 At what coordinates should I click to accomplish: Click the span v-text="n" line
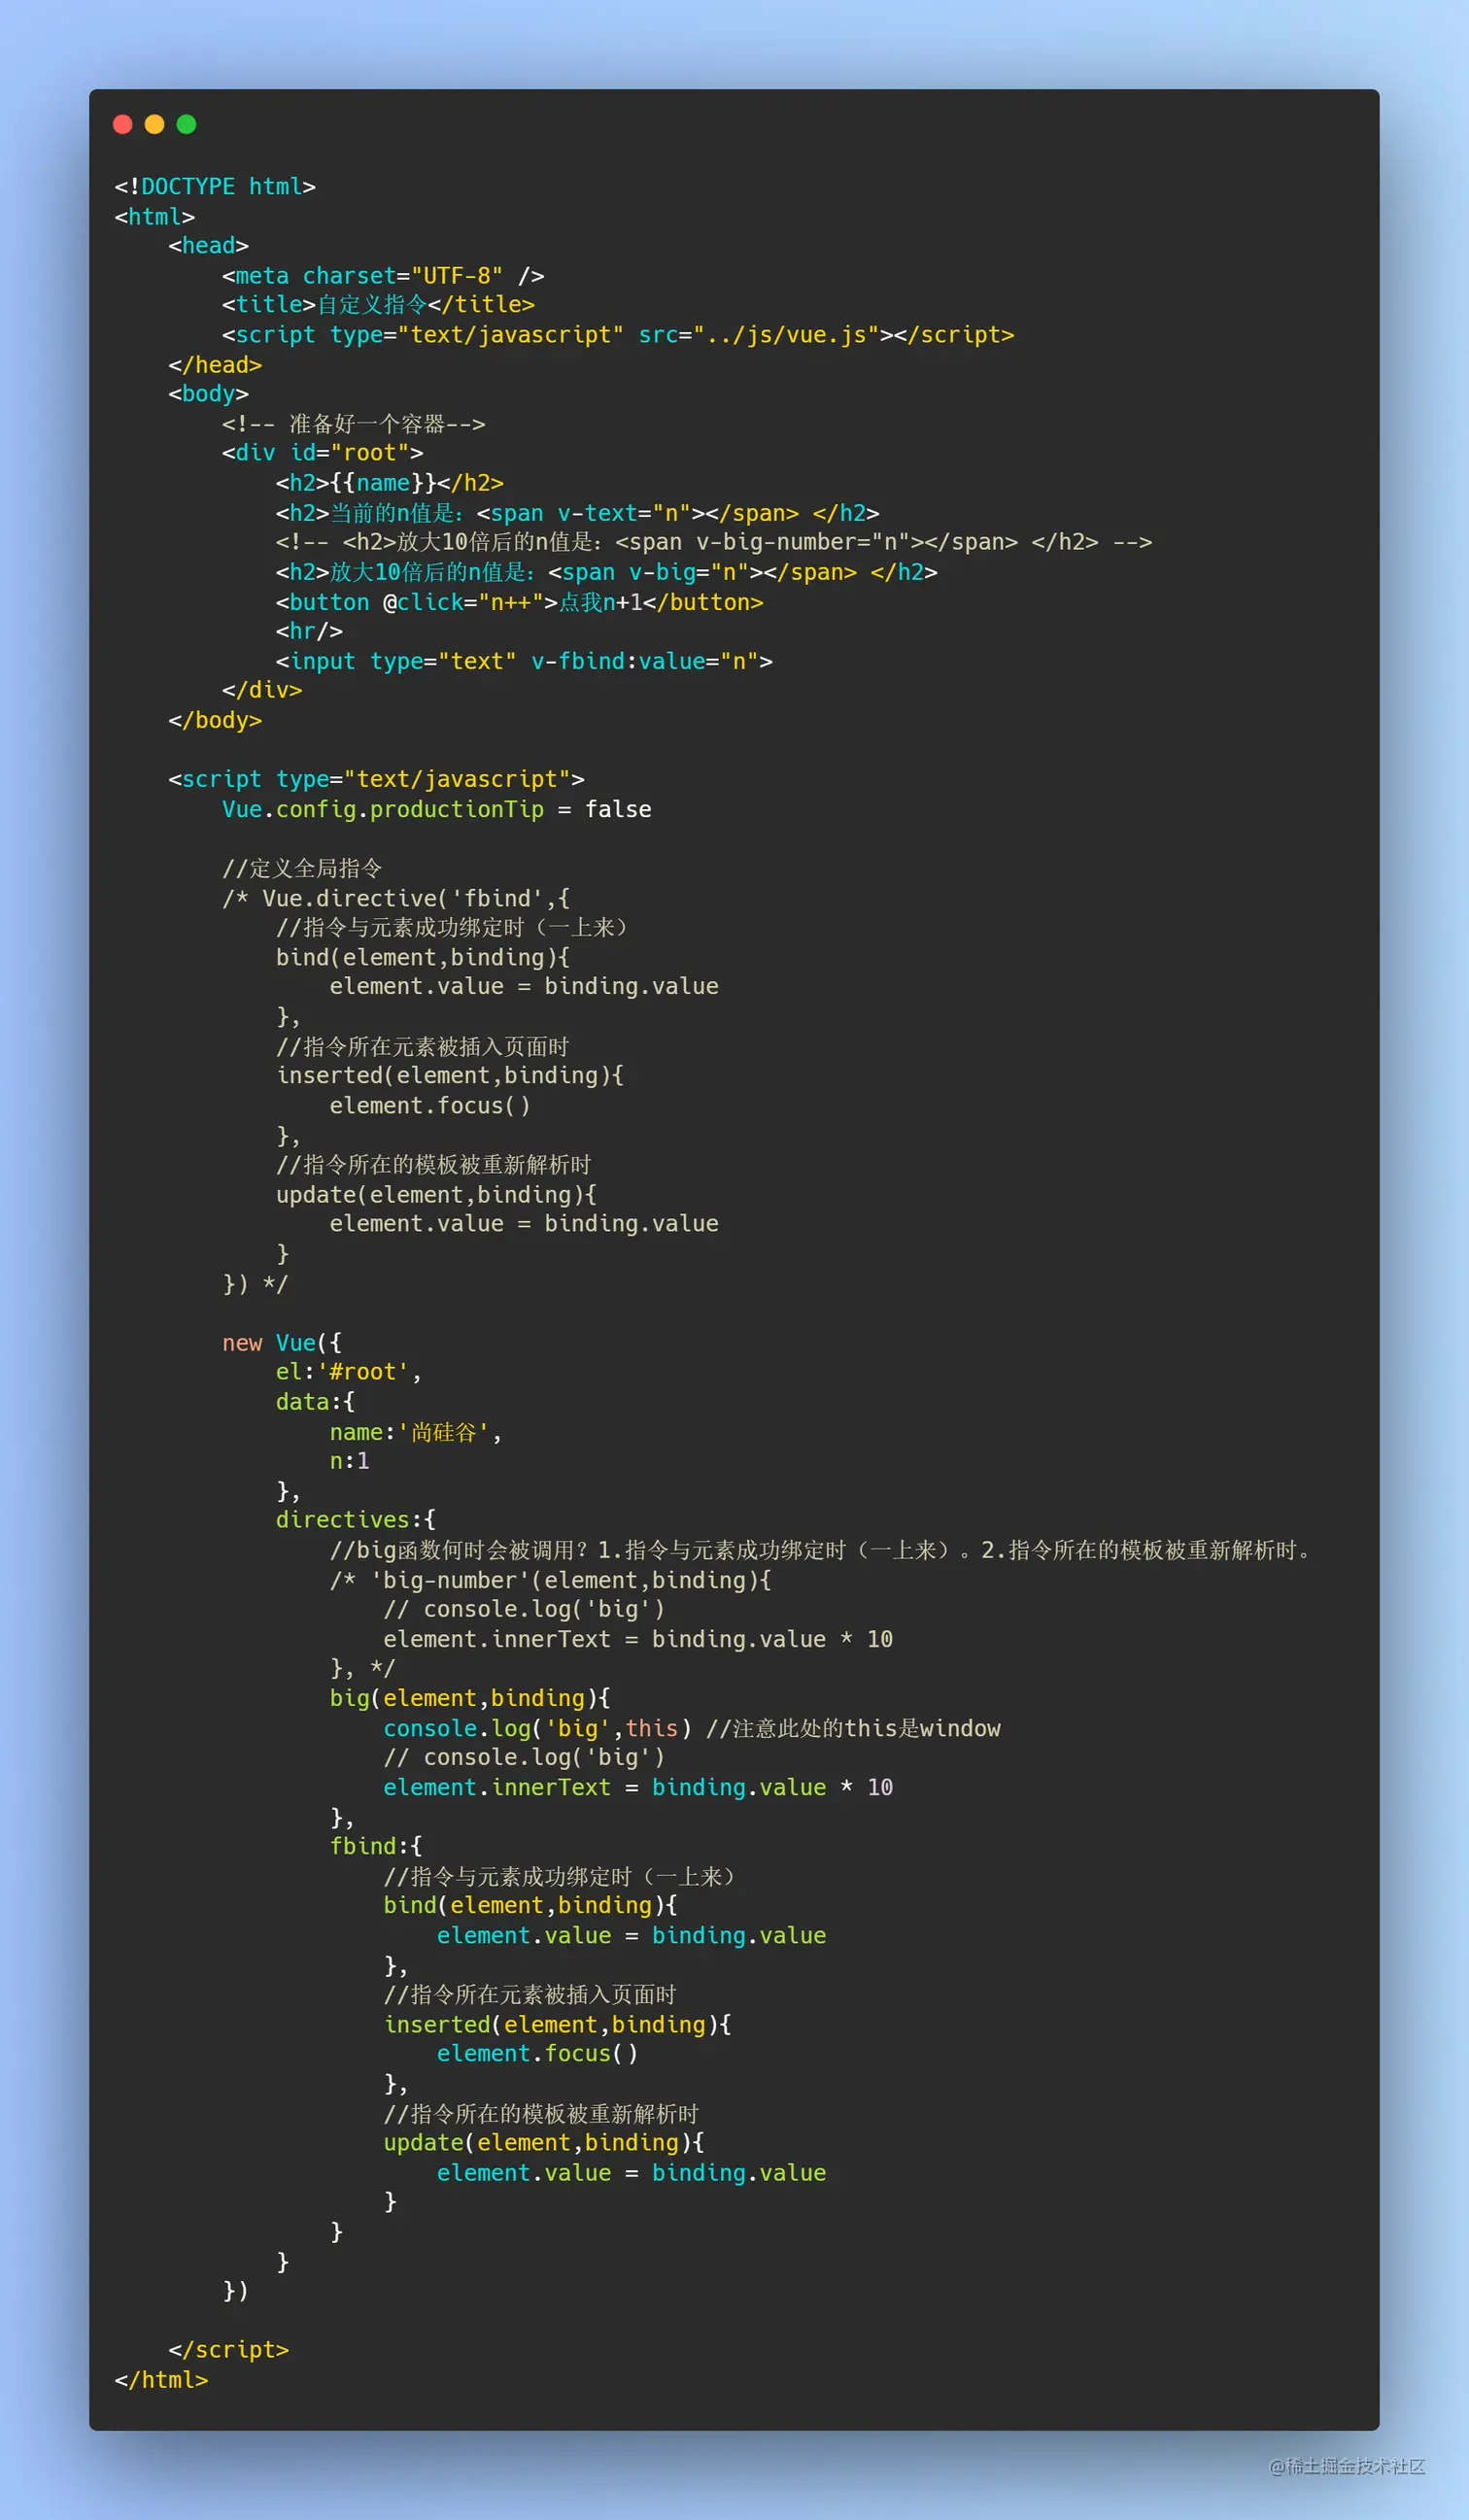pyautogui.click(x=577, y=513)
